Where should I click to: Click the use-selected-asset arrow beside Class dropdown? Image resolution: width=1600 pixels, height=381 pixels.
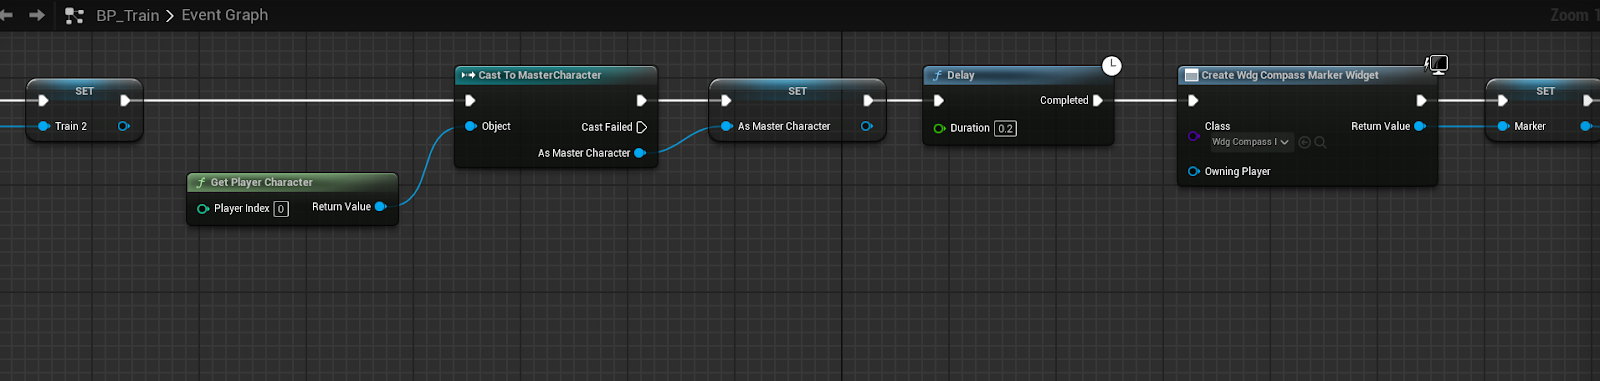click(1304, 142)
